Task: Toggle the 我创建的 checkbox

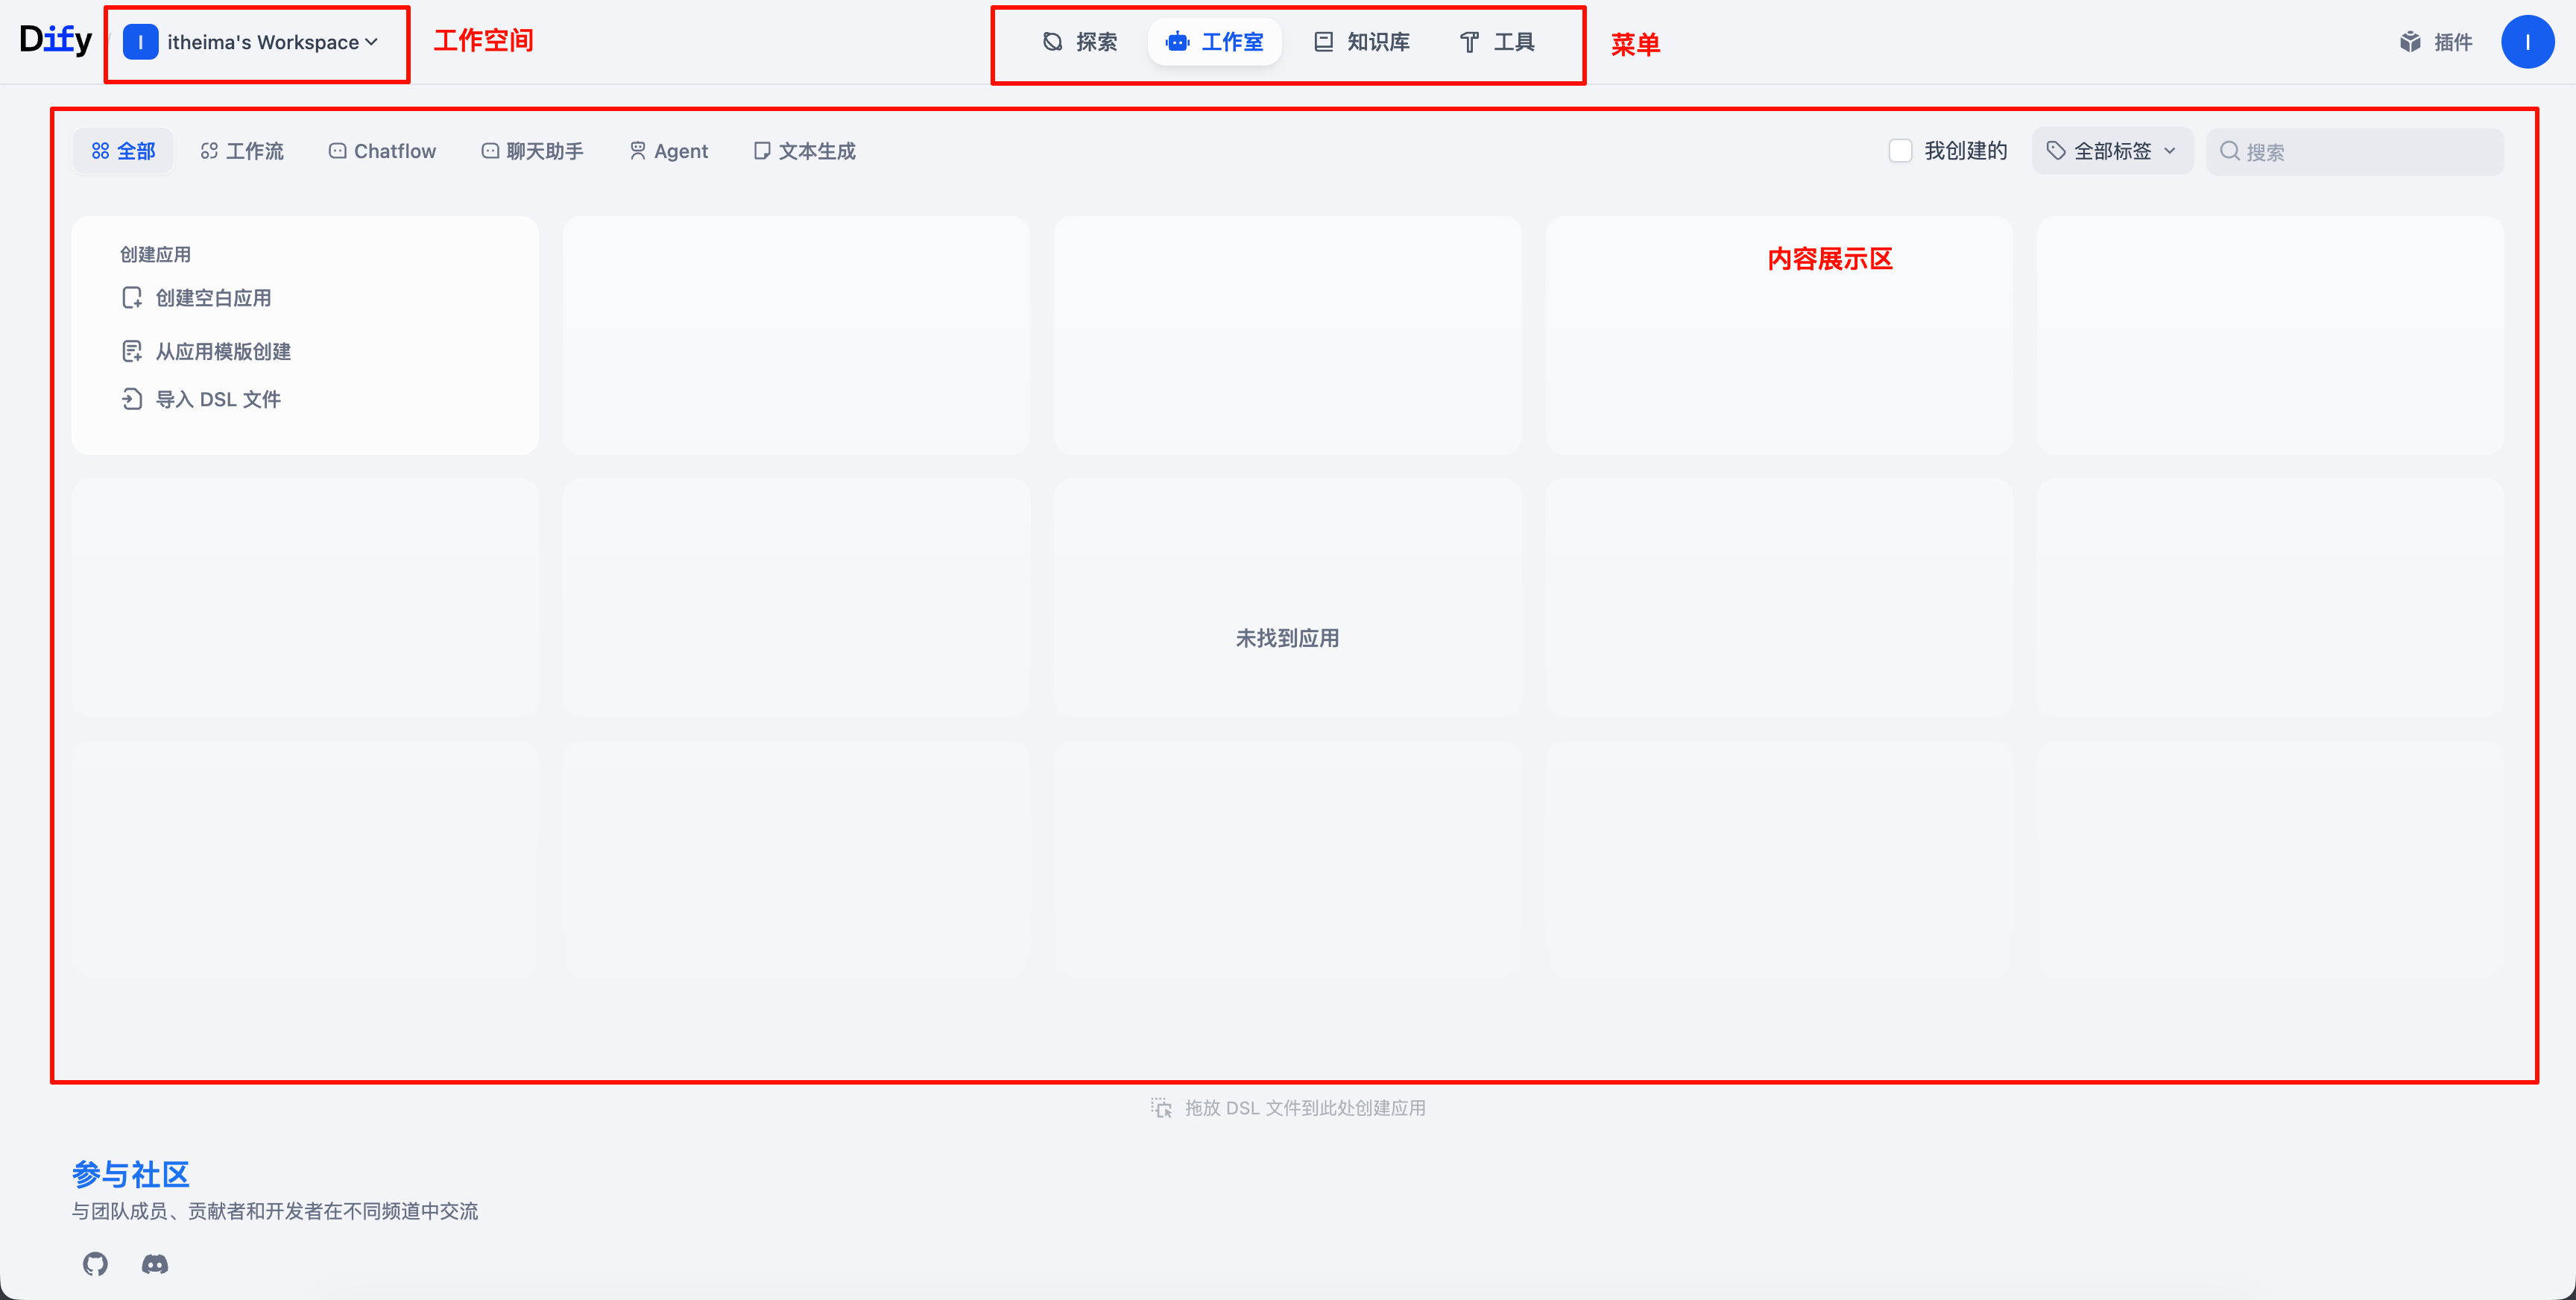Action: pyautogui.click(x=1900, y=151)
